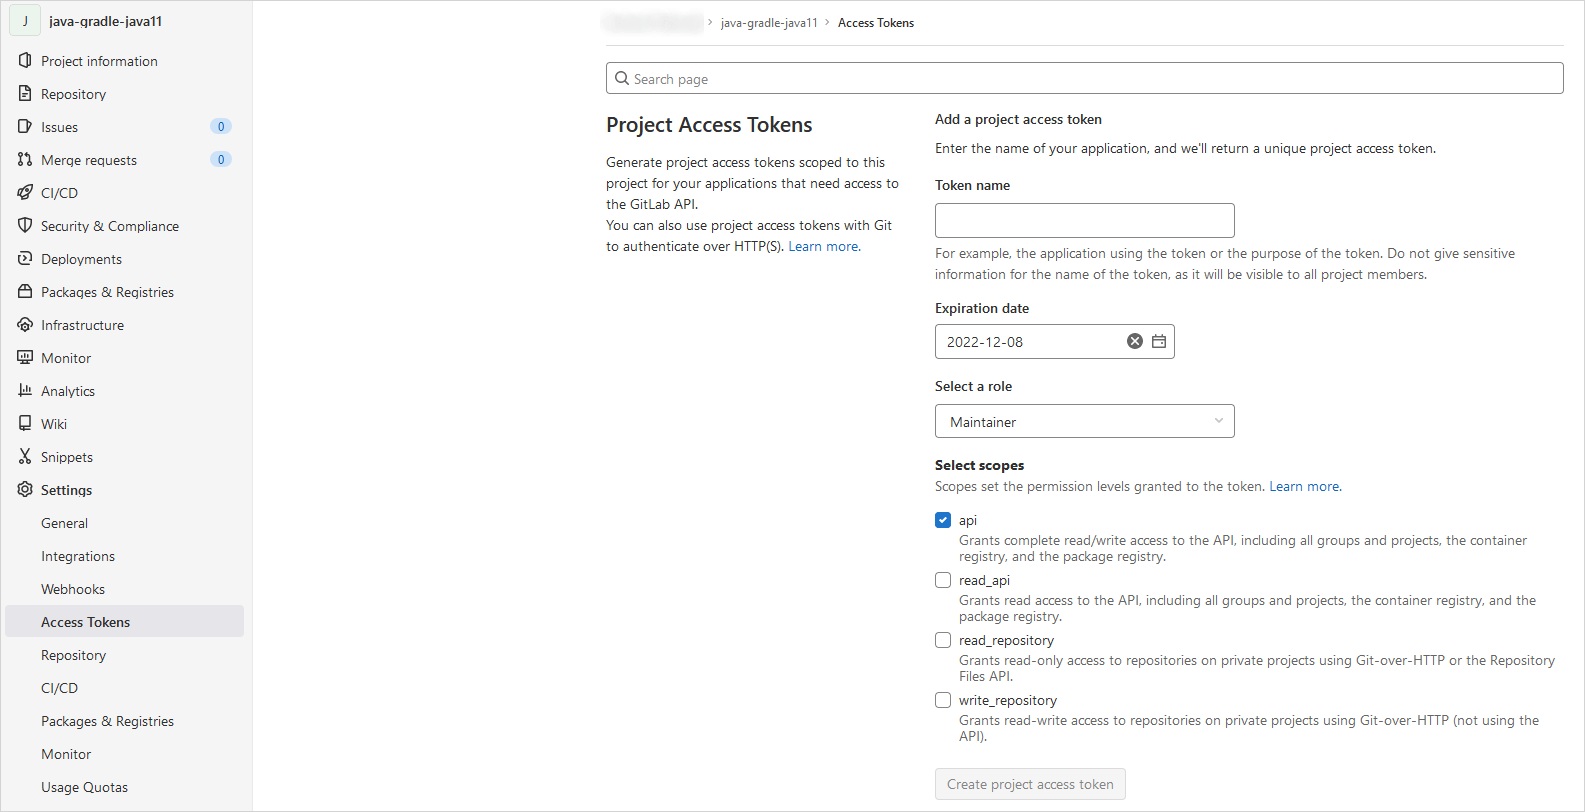
Task: Click the Issues icon in sidebar
Action: 25,127
